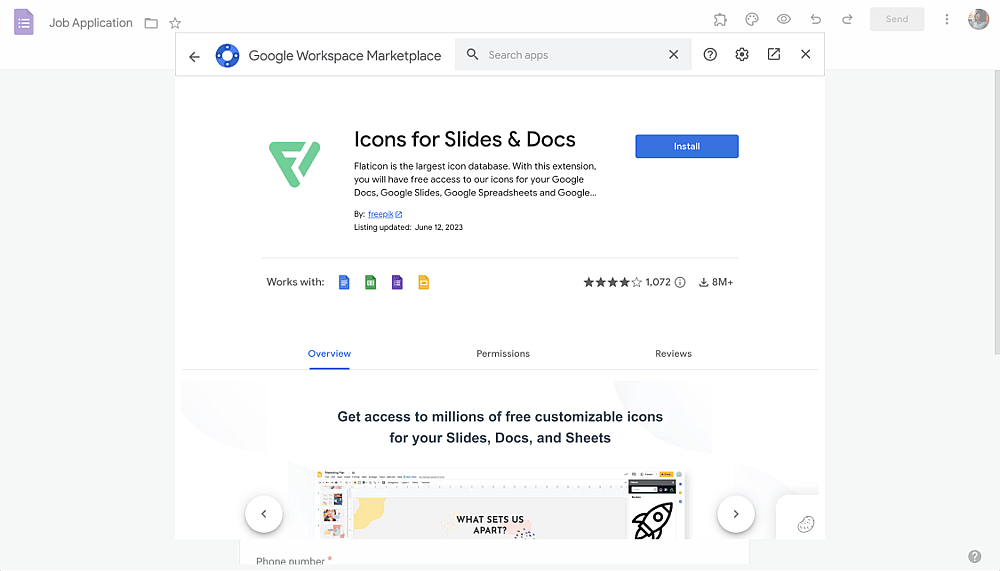
Task: Clear the search apps field
Action: click(673, 55)
